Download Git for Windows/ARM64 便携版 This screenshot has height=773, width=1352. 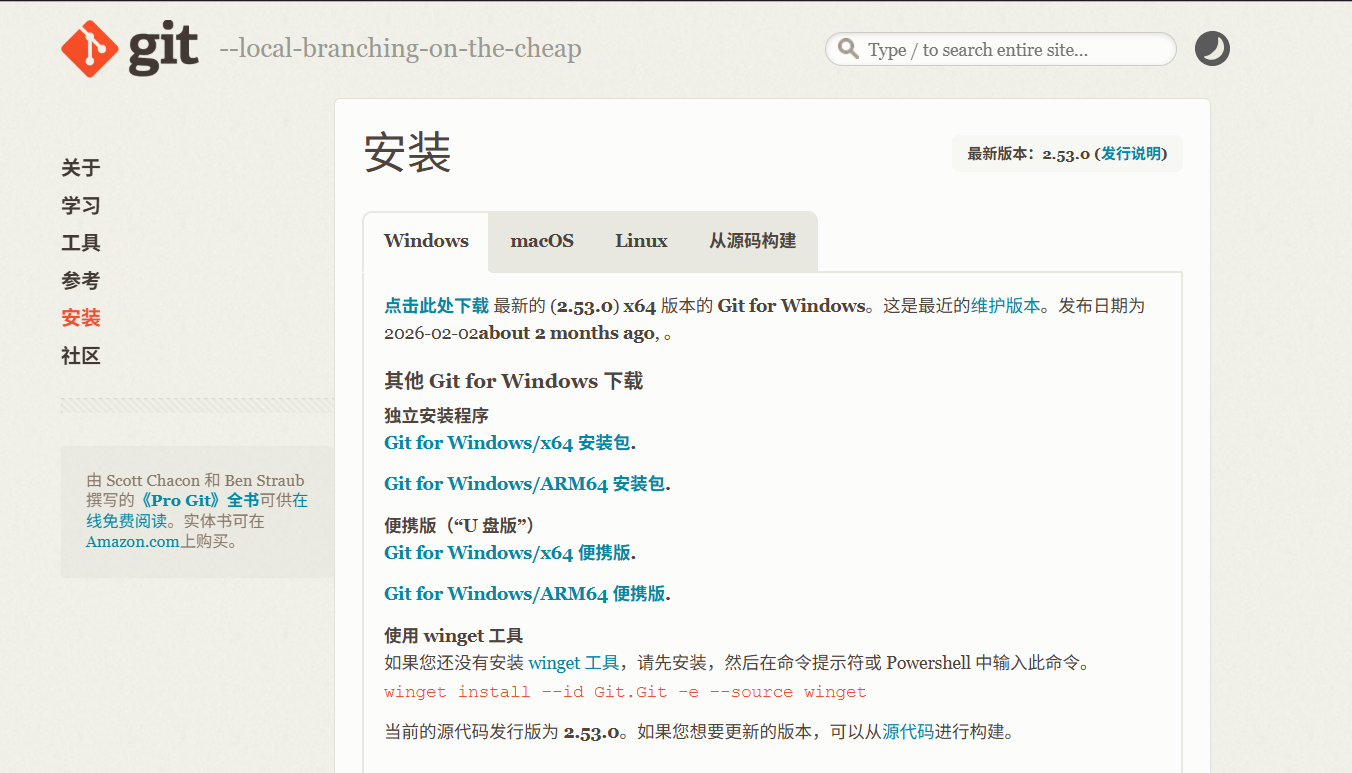525,594
